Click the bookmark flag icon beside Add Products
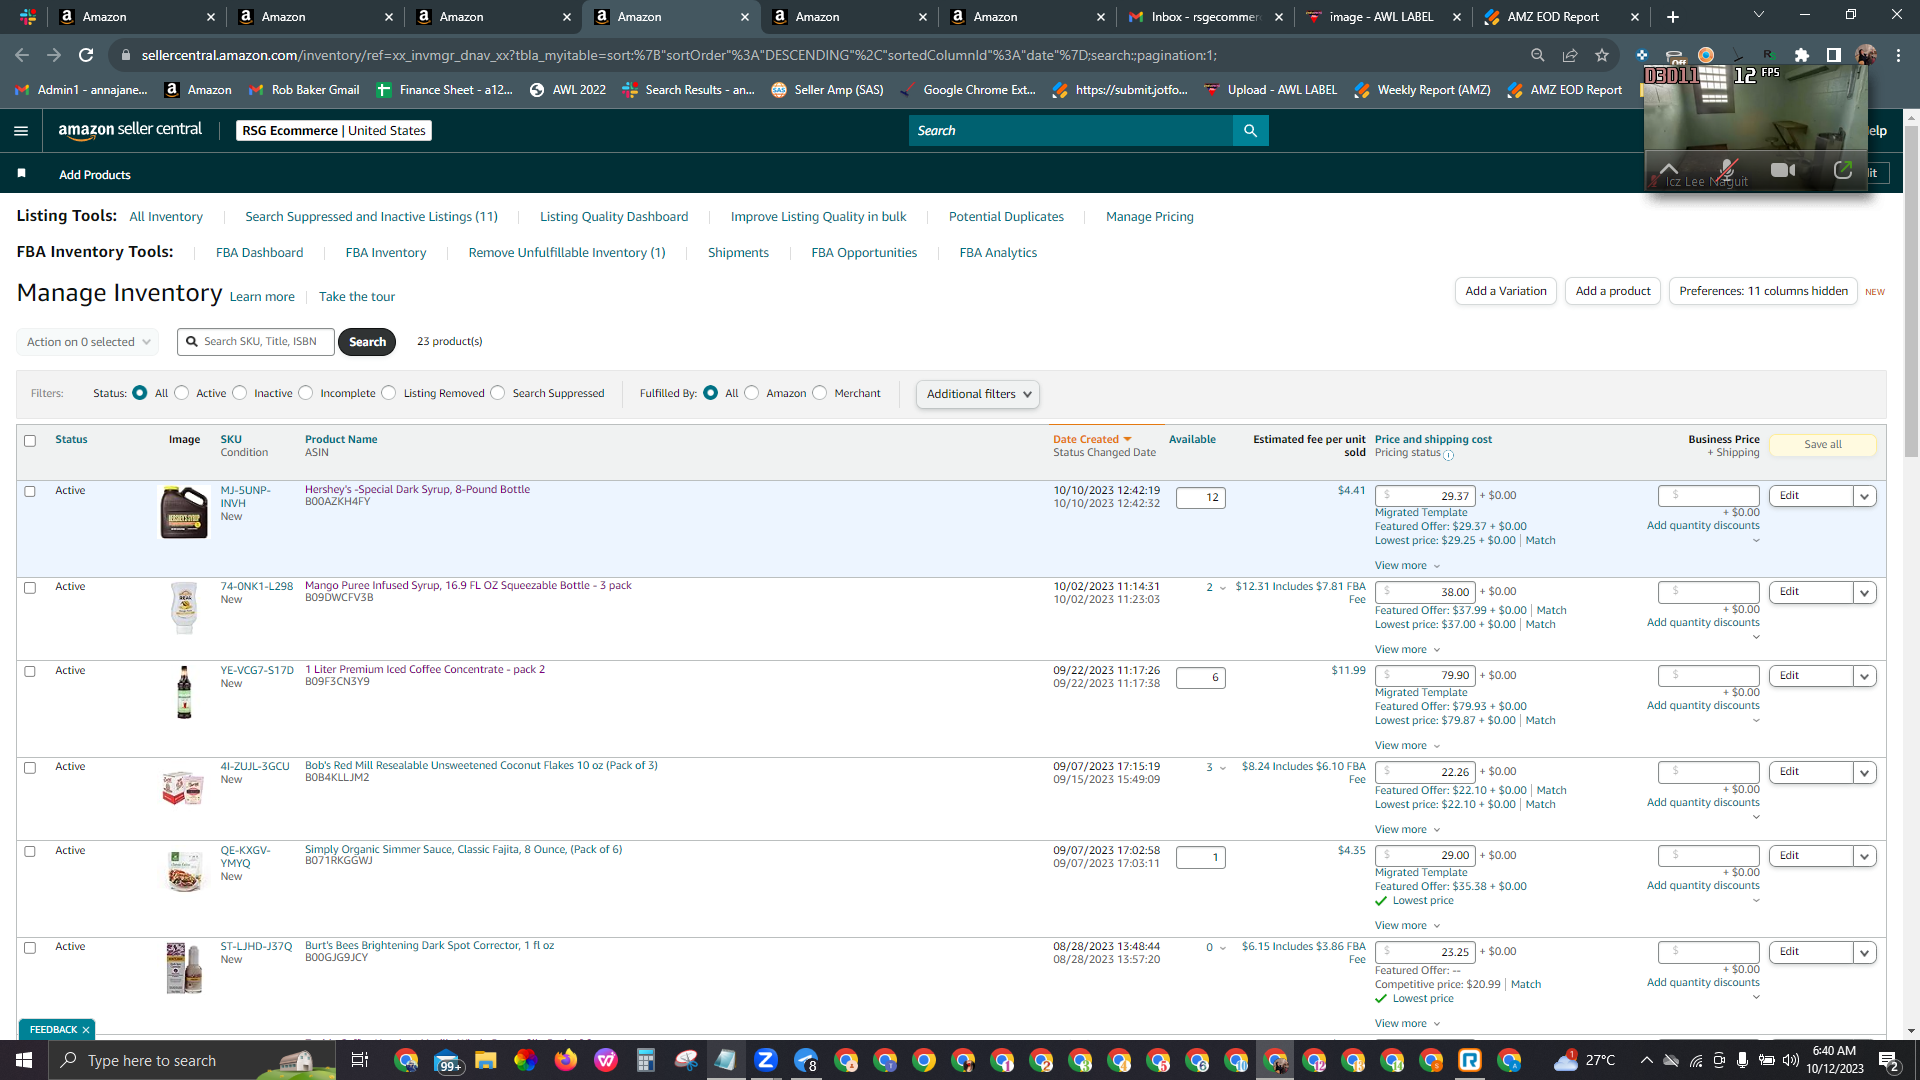The height and width of the screenshot is (1080, 1920). click(x=22, y=173)
